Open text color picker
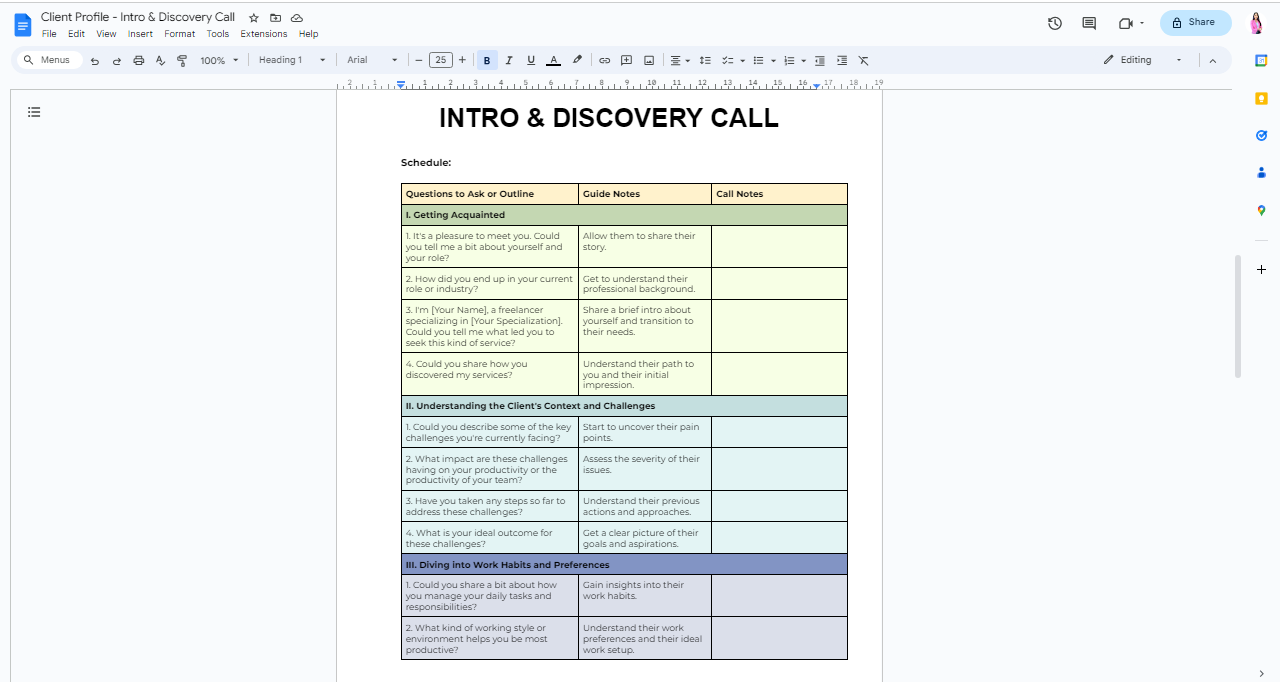The image size is (1280, 682). coord(554,60)
